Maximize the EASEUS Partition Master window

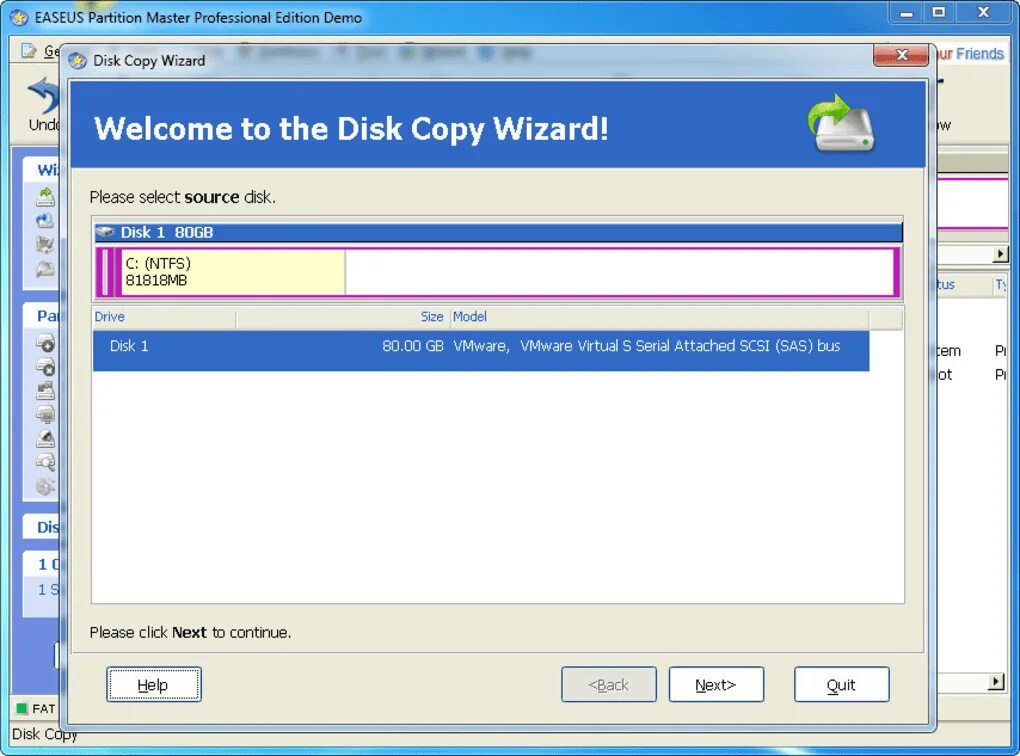pos(939,12)
